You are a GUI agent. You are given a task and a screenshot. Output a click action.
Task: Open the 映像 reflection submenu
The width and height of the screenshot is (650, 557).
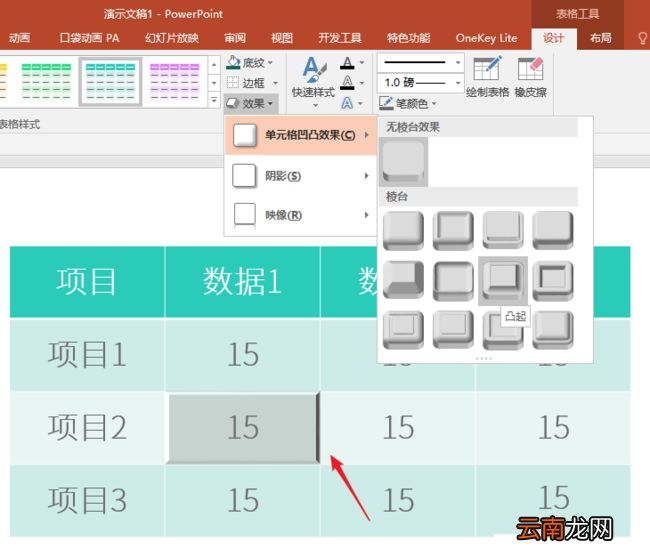[301, 215]
